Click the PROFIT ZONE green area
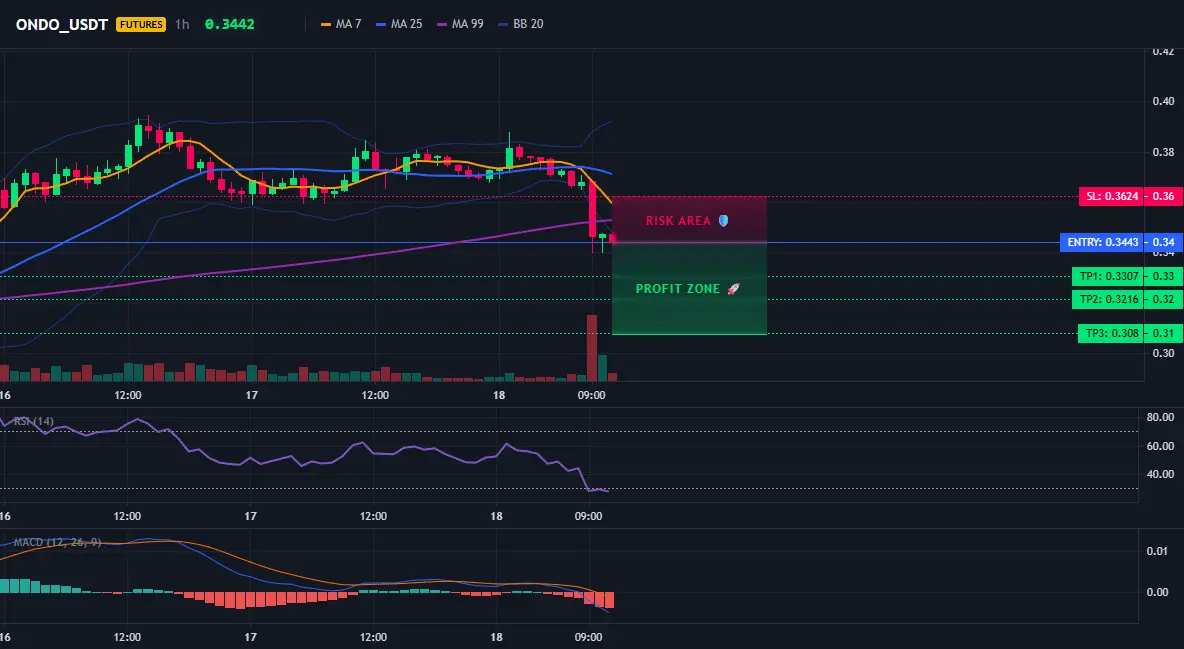 pos(689,289)
